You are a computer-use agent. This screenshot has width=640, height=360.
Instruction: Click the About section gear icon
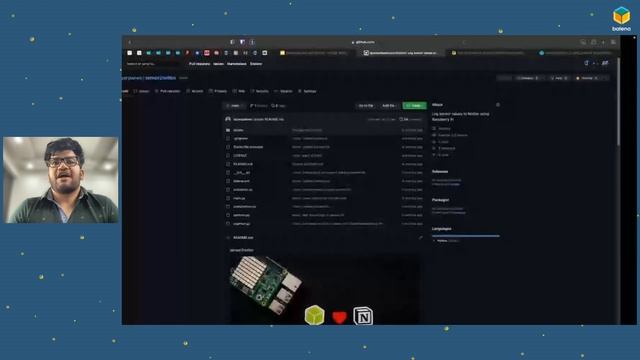(x=498, y=105)
